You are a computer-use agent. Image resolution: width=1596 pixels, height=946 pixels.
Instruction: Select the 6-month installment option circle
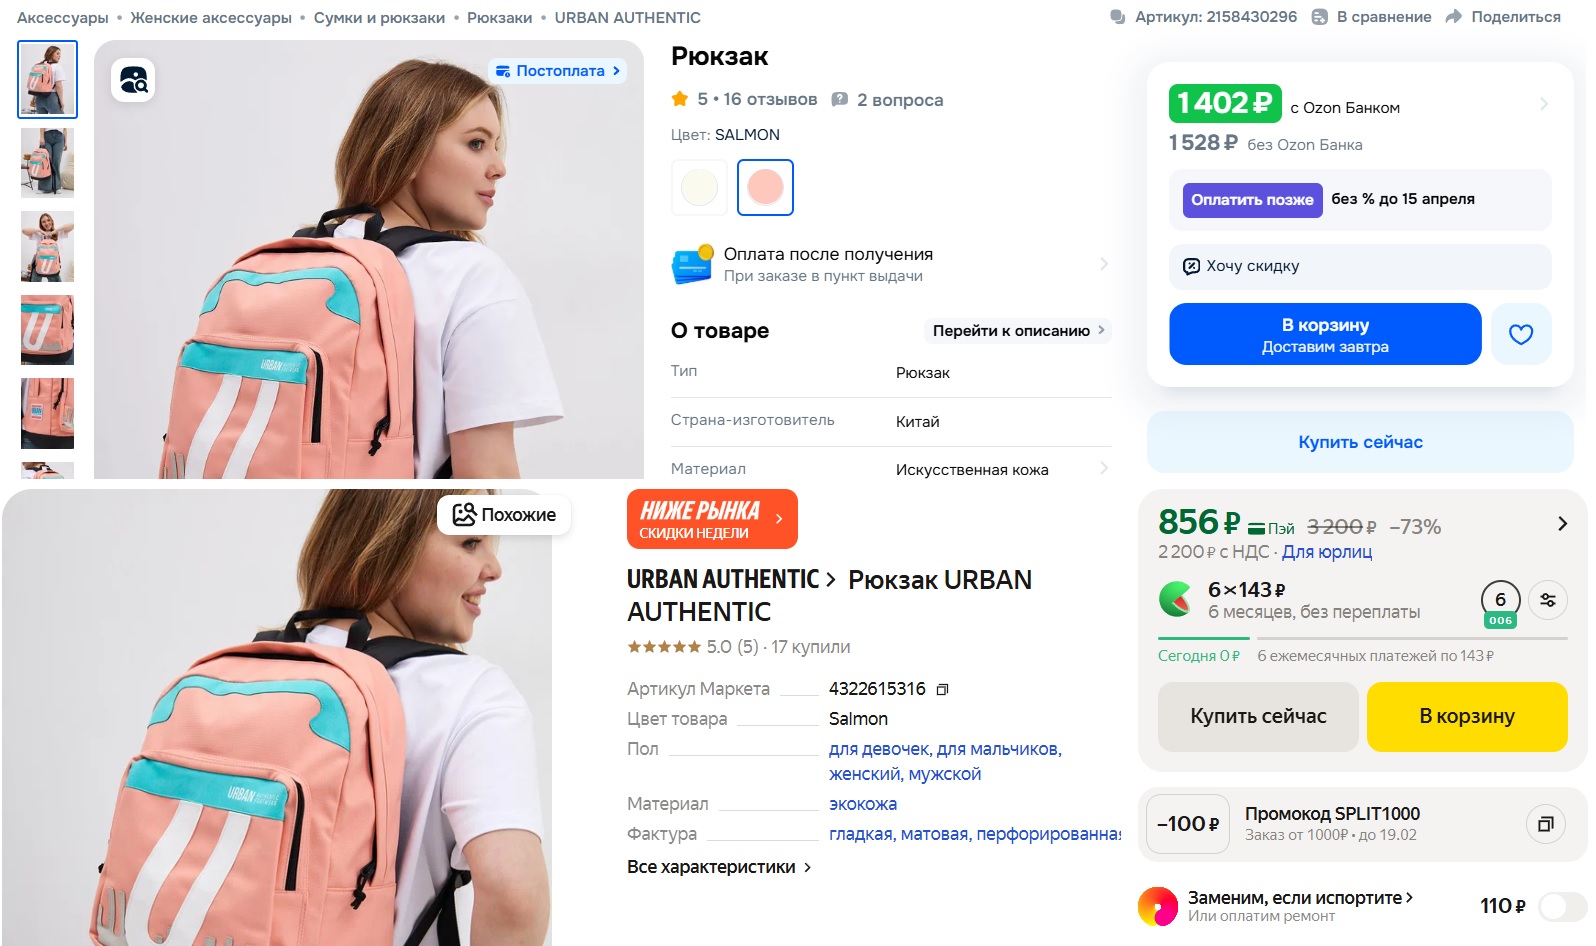(x=1500, y=600)
